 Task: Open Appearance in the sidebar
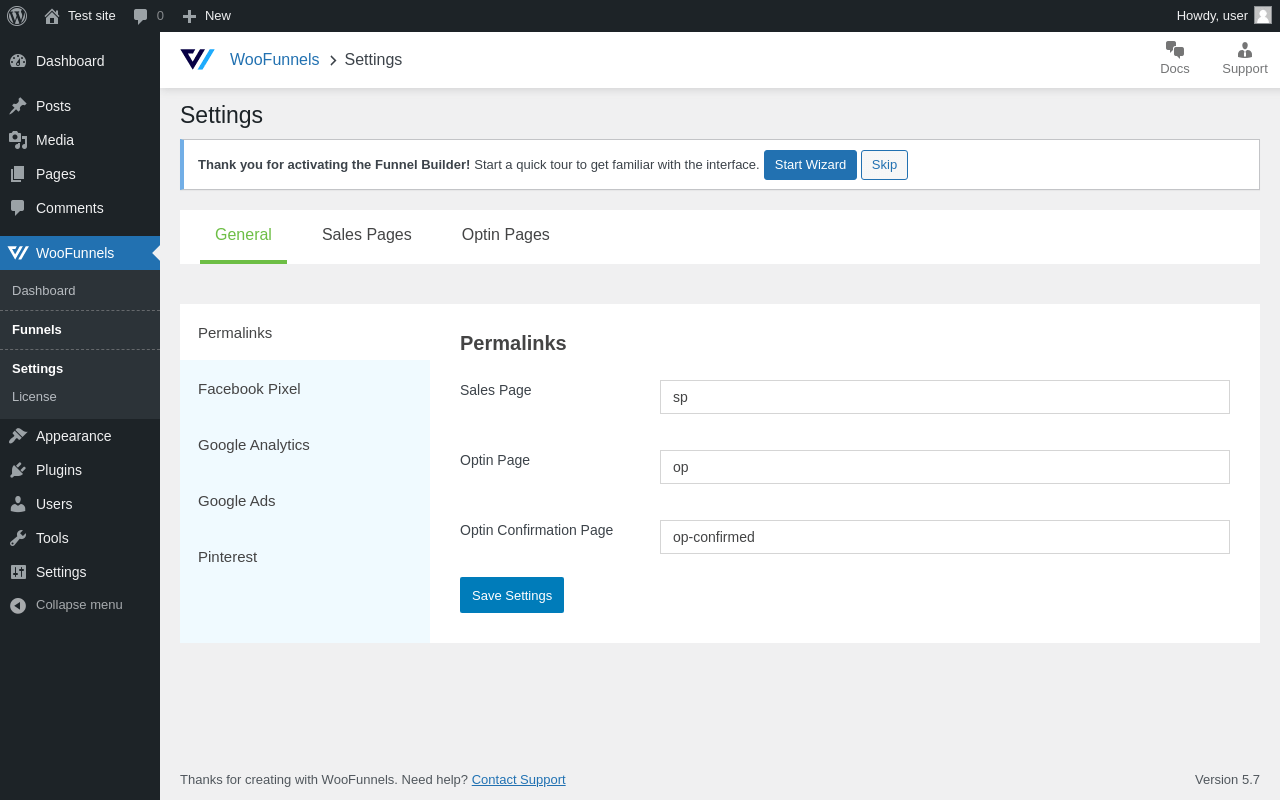coord(80,436)
